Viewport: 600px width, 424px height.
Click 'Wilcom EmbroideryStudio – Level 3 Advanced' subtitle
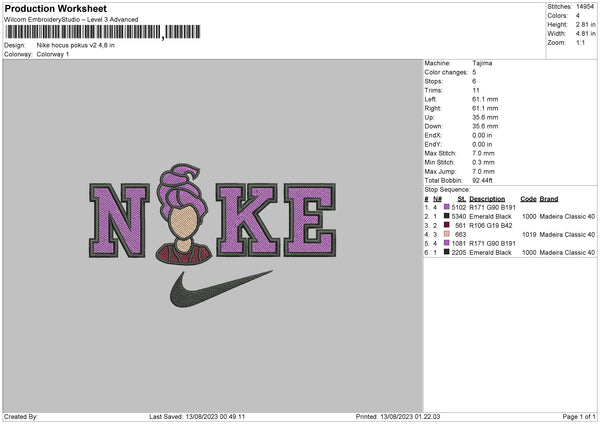71,20
